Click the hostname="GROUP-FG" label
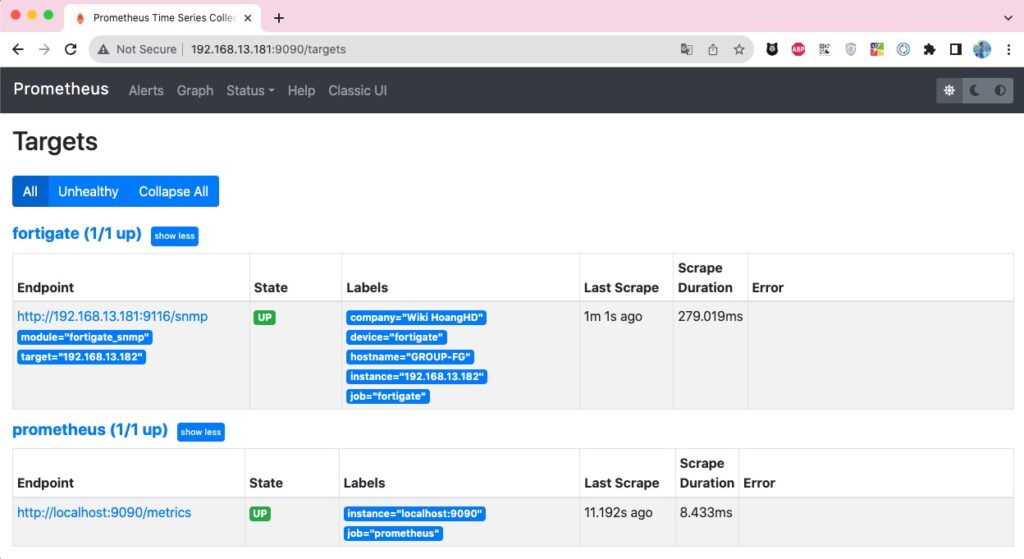 click(x=410, y=357)
